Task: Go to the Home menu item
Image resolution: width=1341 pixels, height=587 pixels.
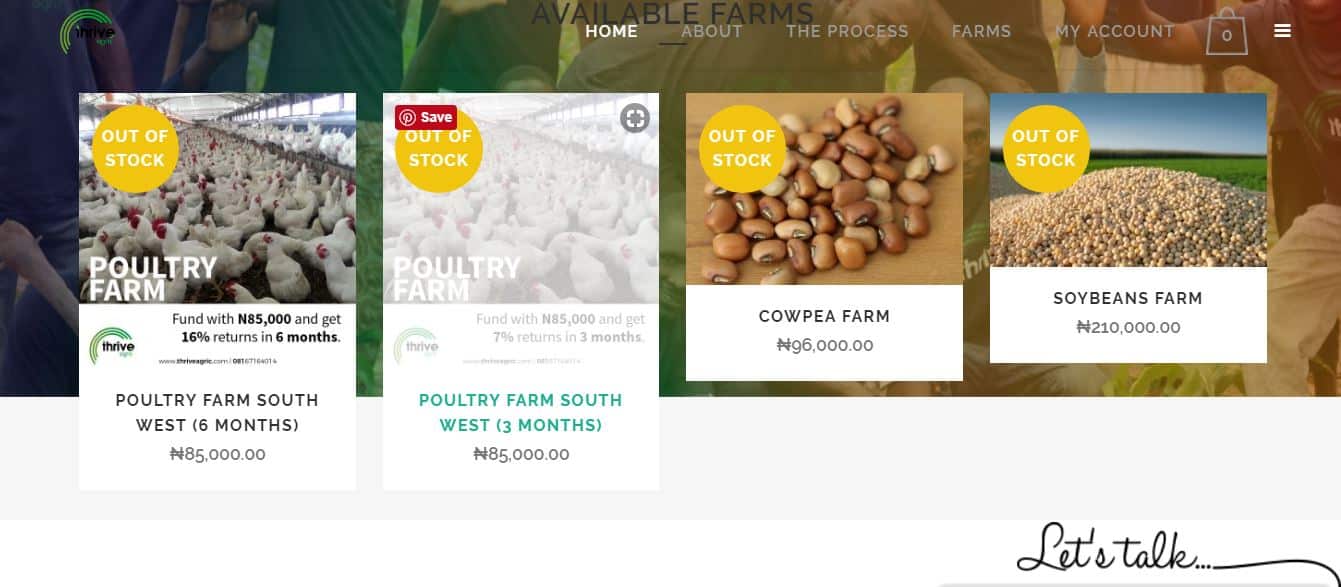Action: tap(611, 31)
